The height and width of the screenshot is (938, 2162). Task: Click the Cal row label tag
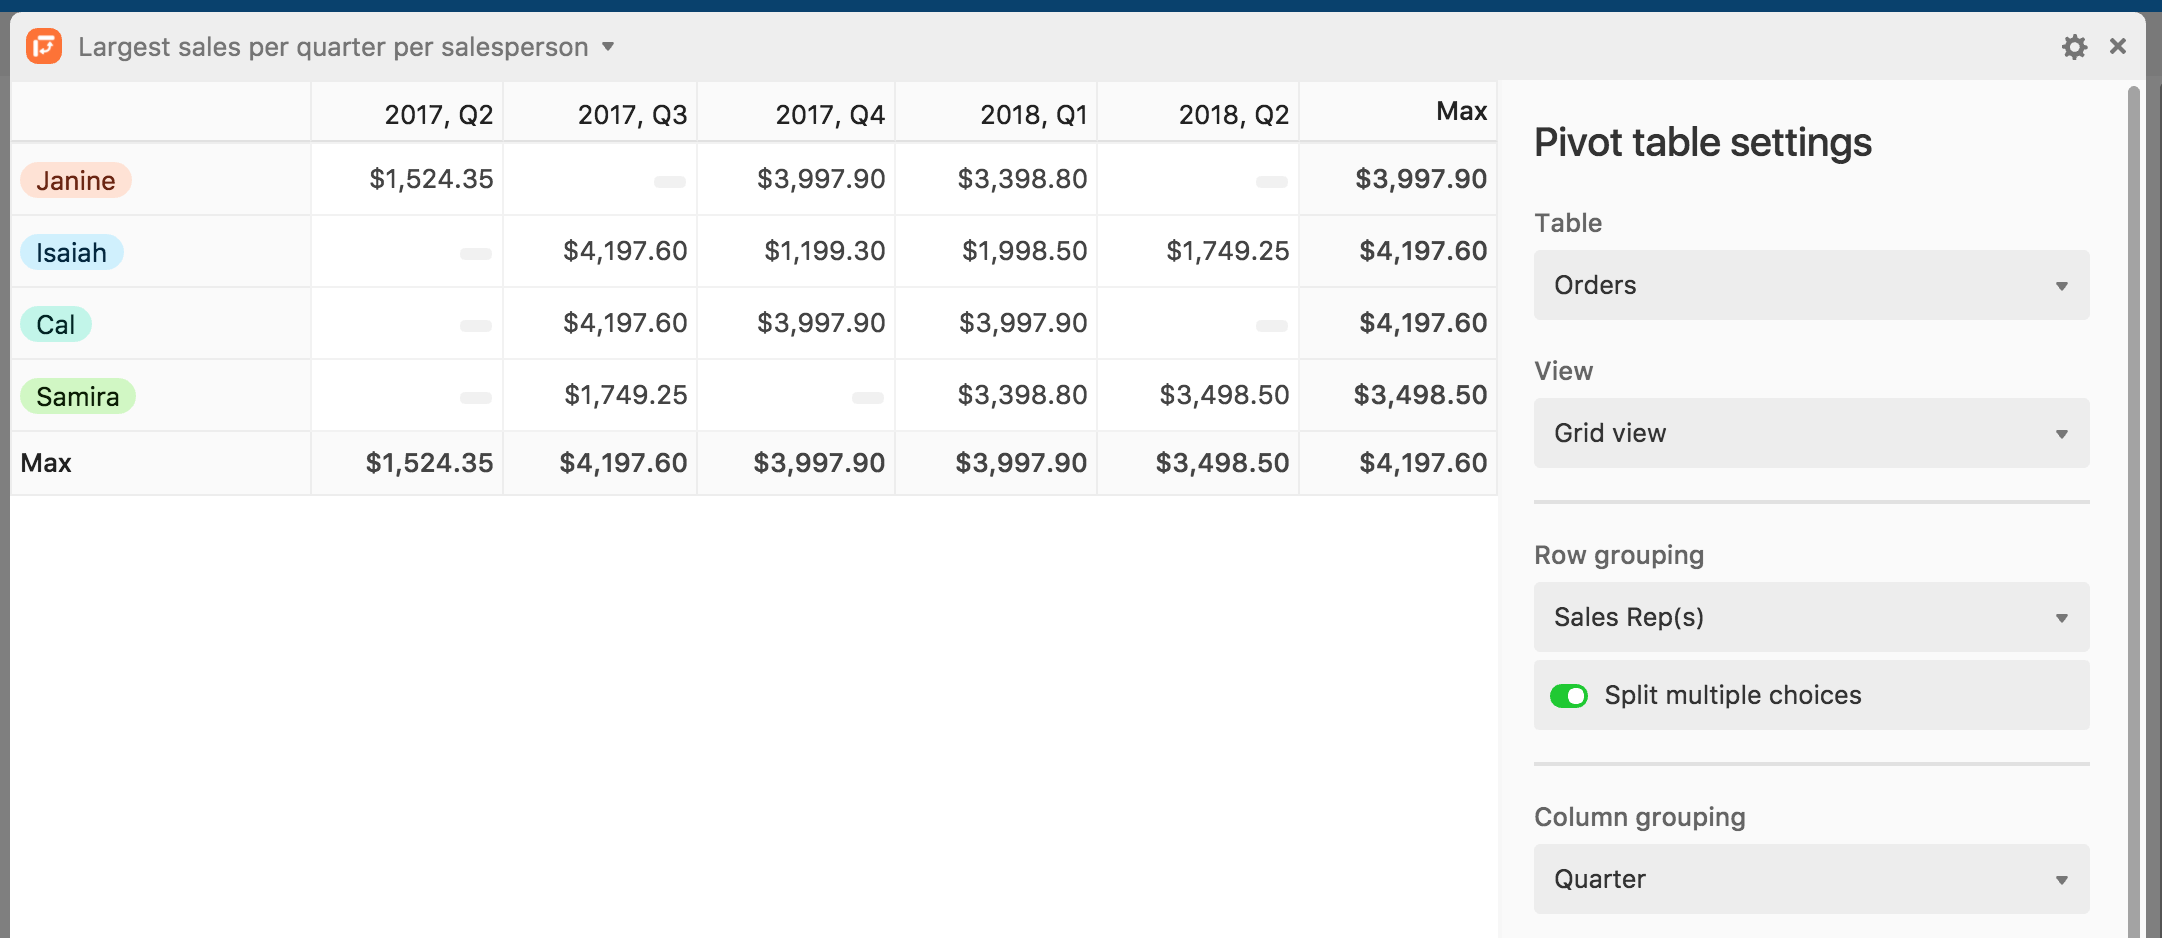coord(56,324)
